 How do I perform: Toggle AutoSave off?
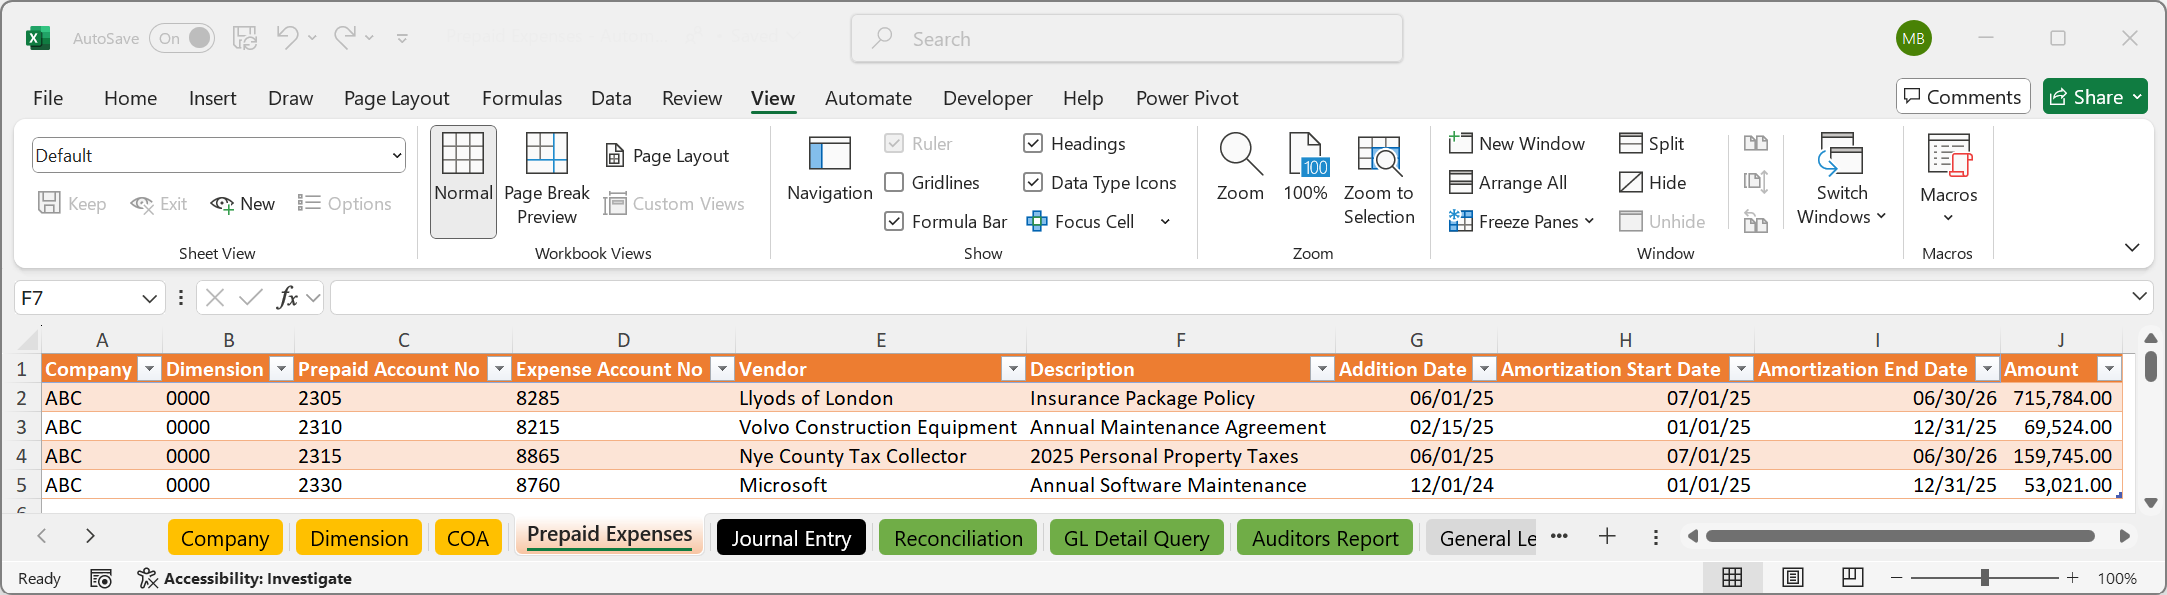coord(182,38)
